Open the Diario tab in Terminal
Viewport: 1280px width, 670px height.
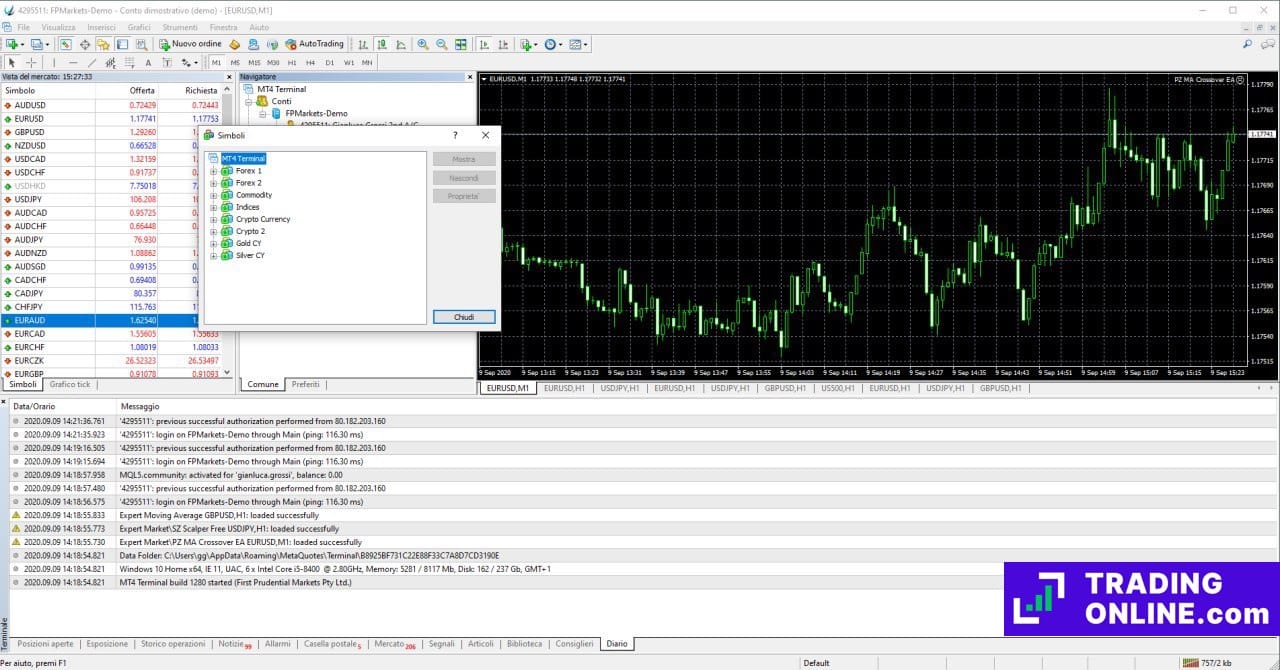pos(617,644)
